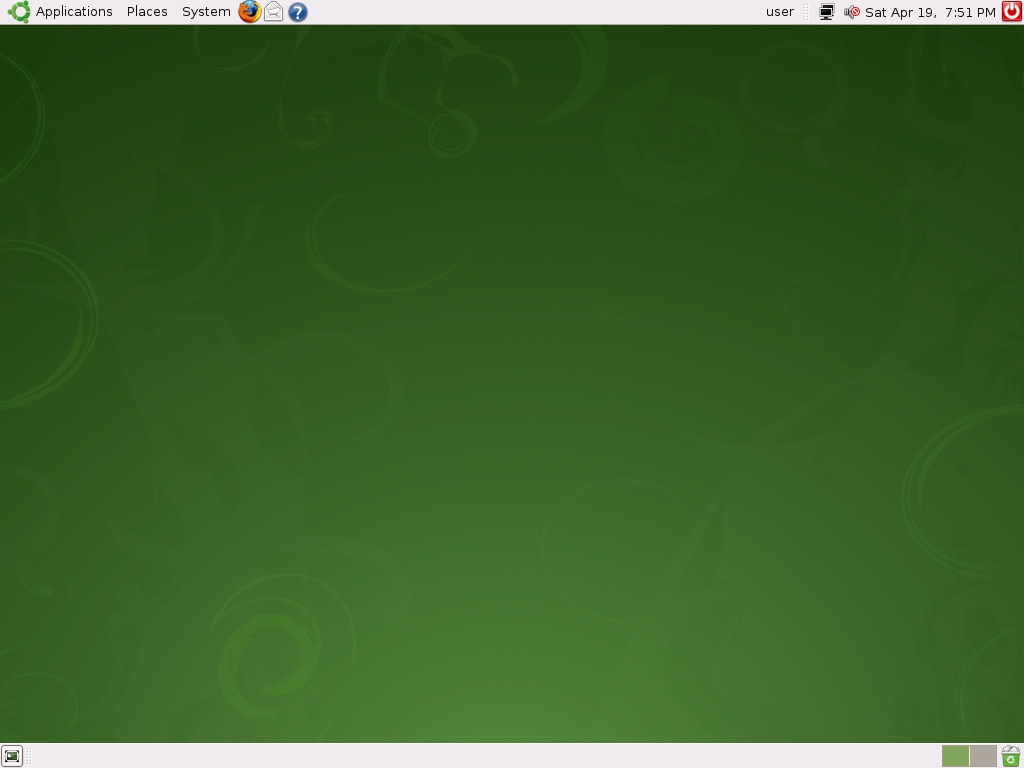The width and height of the screenshot is (1024, 768).
Task: Open the Places menu
Action: pyautogui.click(x=147, y=12)
